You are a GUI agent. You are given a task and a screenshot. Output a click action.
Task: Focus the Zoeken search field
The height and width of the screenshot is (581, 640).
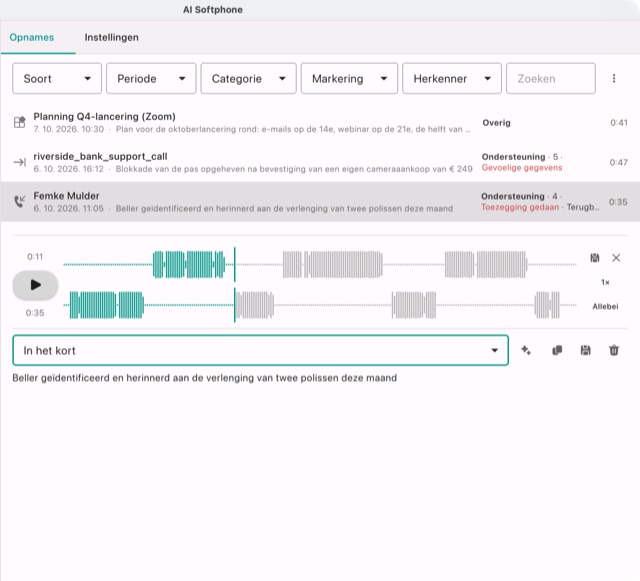[x=551, y=78]
